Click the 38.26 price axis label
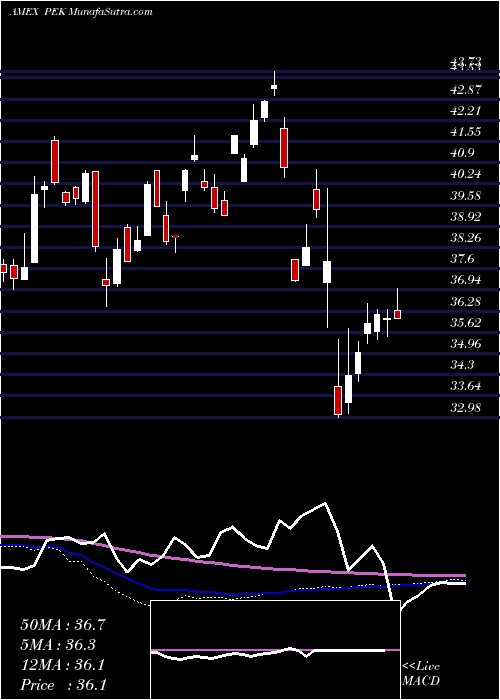 coord(466,238)
